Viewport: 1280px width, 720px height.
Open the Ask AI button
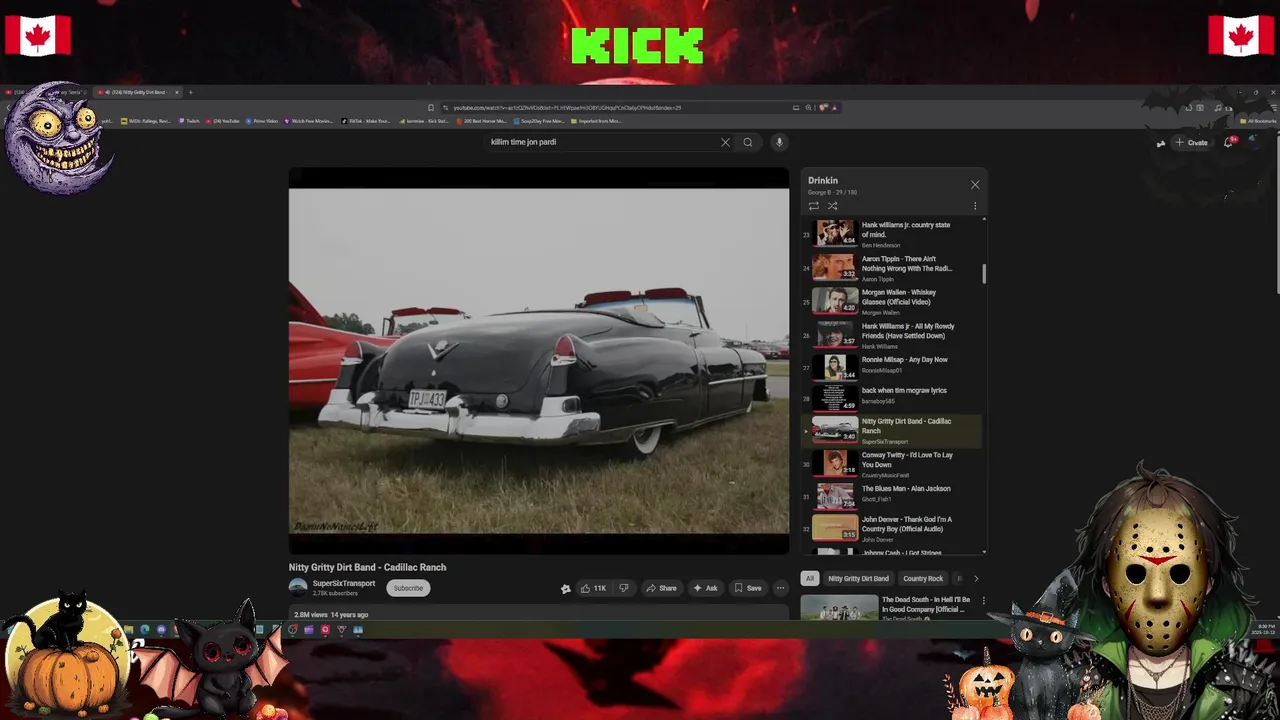tap(706, 588)
